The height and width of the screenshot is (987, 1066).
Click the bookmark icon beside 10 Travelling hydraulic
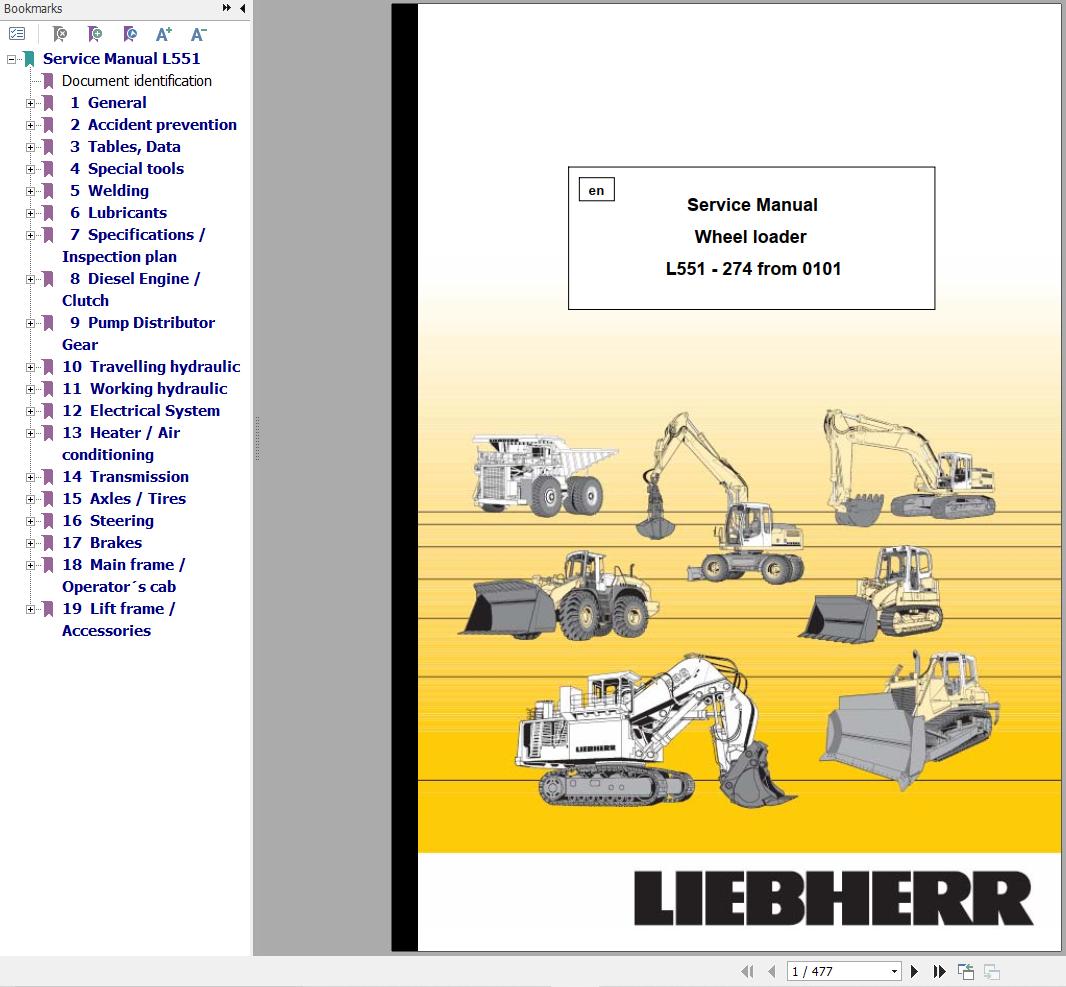[x=48, y=367]
